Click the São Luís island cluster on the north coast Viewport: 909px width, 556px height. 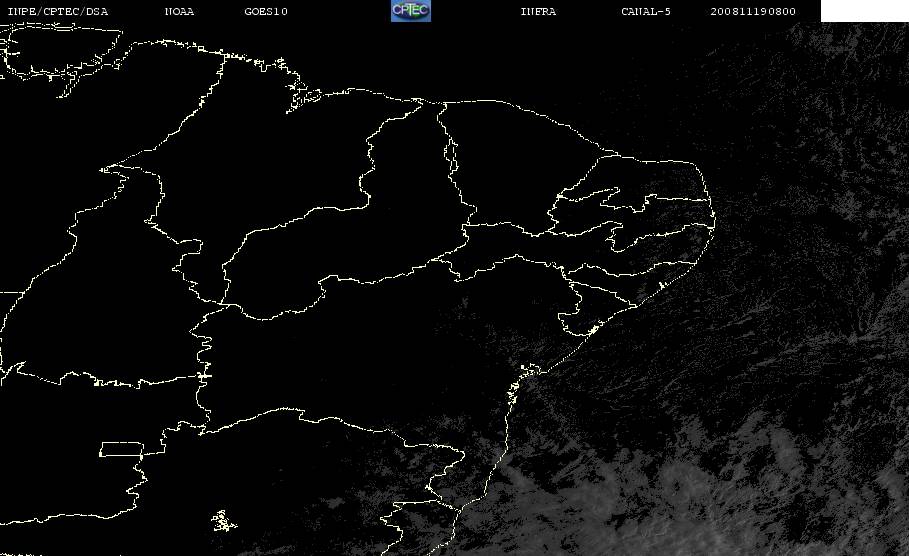[x=303, y=96]
